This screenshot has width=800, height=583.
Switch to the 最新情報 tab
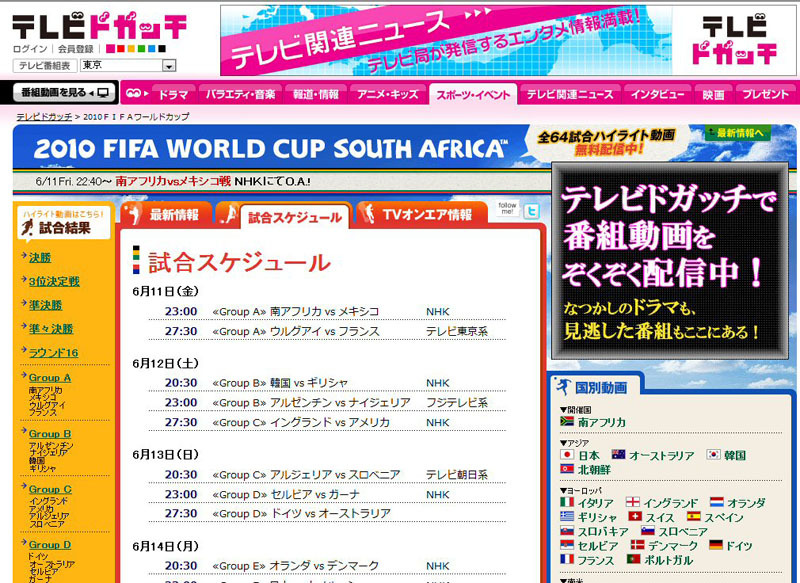tap(166, 214)
